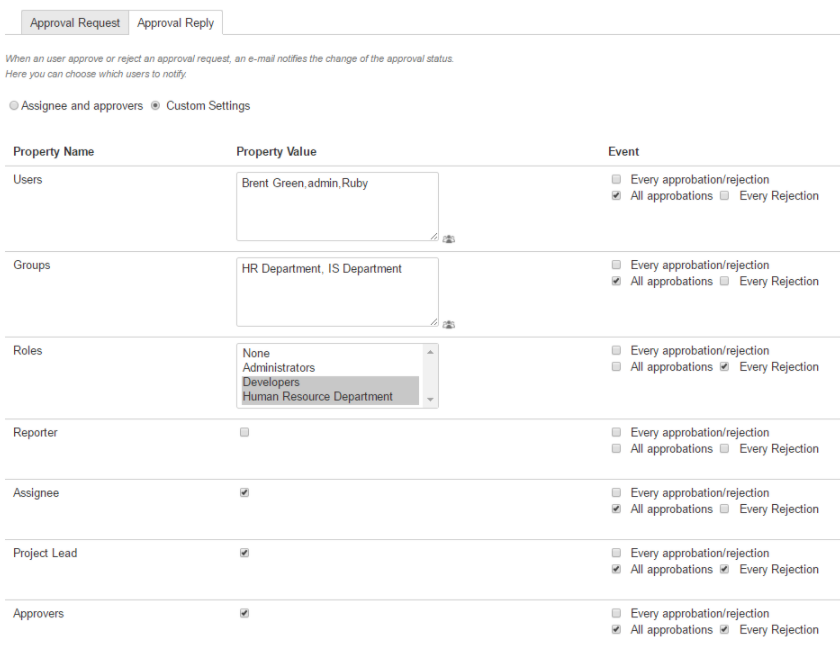Image resolution: width=840 pixels, height=647 pixels.
Task: Select 'Assignee and approvers' radio option
Action: point(13,106)
